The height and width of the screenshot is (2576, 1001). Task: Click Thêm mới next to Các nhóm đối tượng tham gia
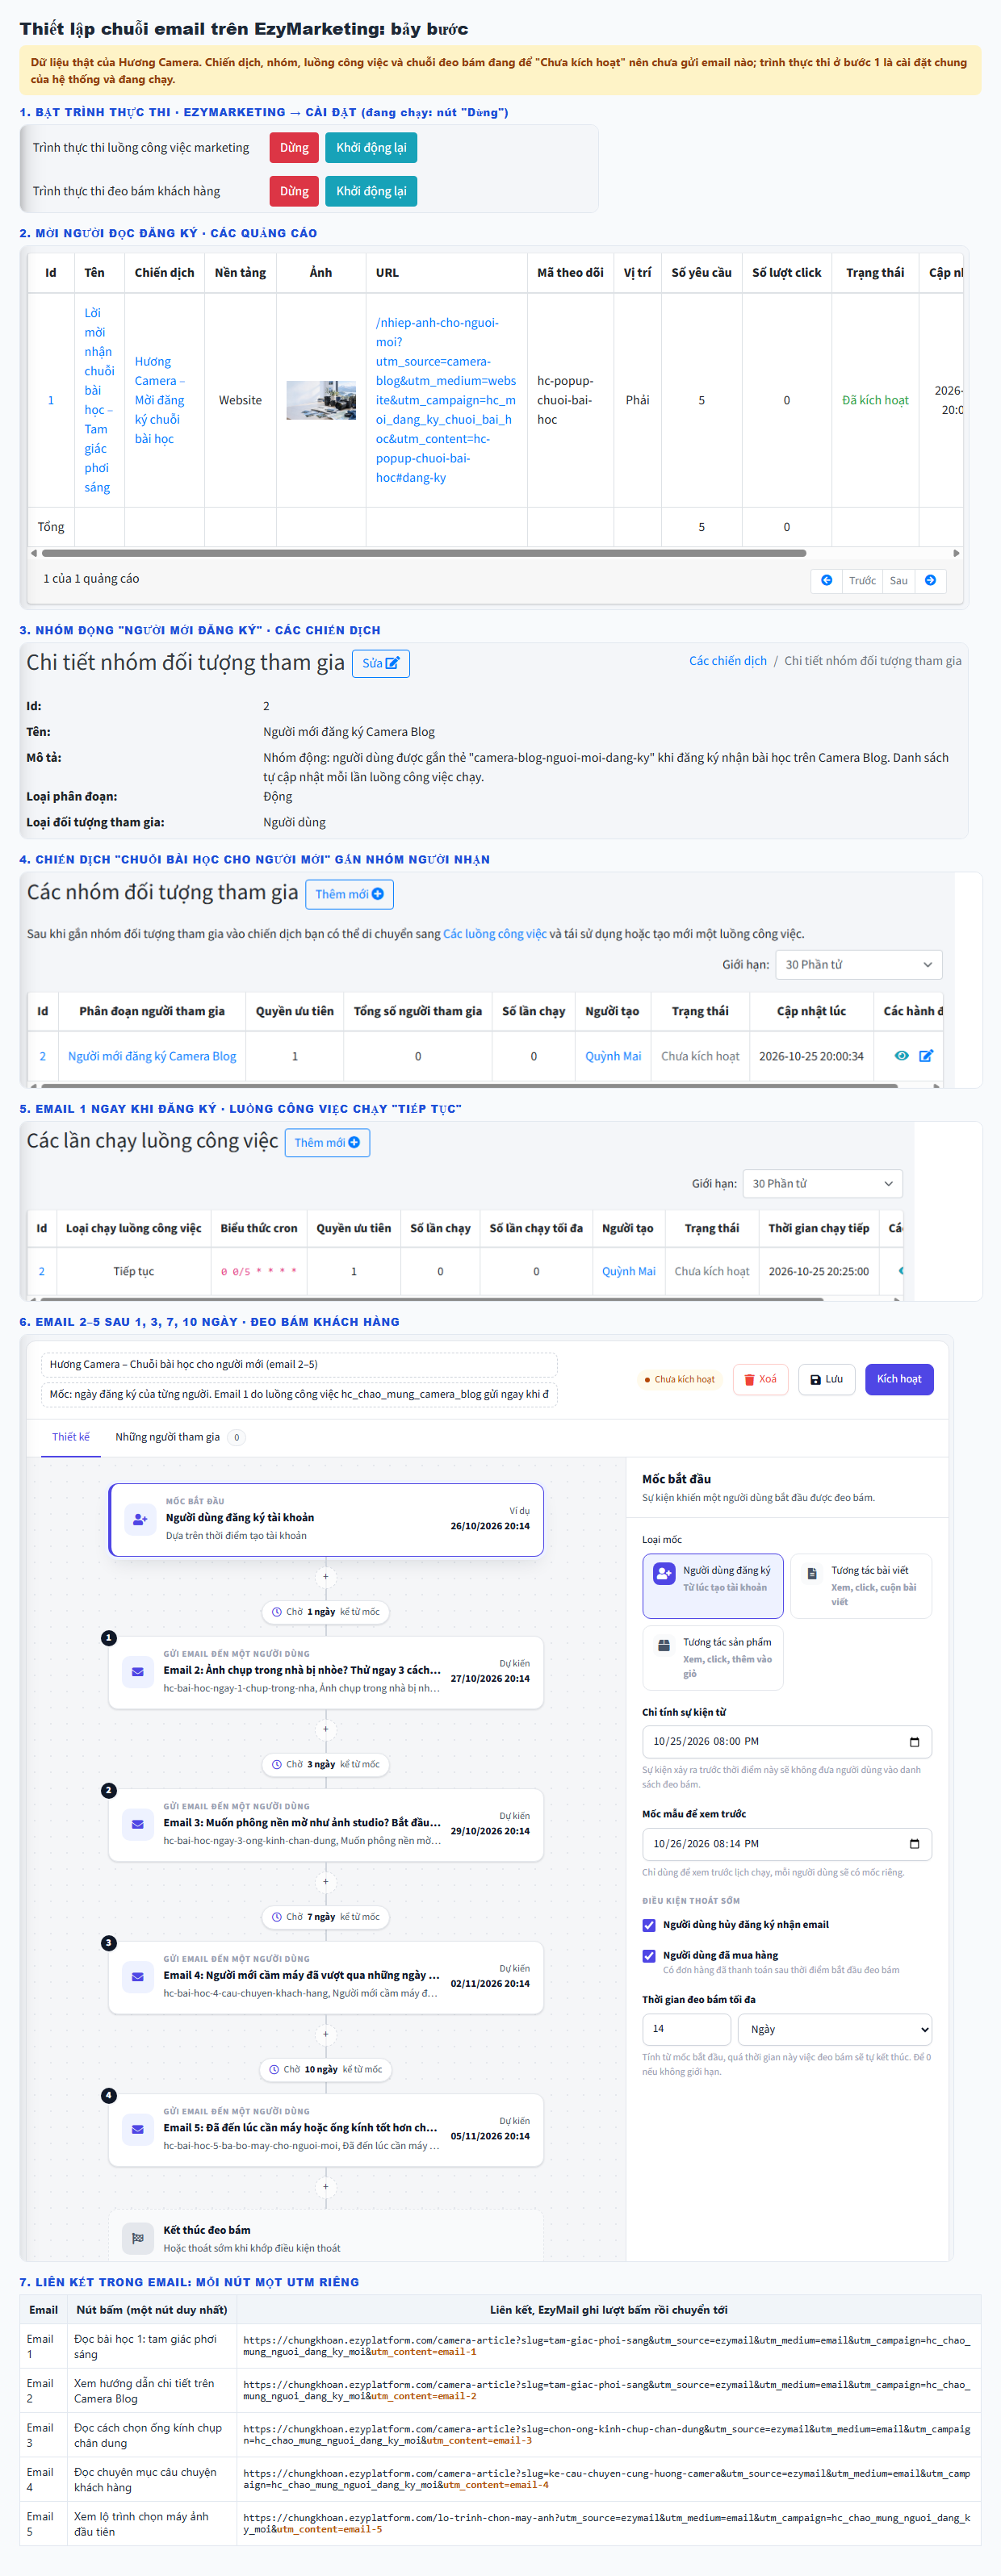[349, 894]
